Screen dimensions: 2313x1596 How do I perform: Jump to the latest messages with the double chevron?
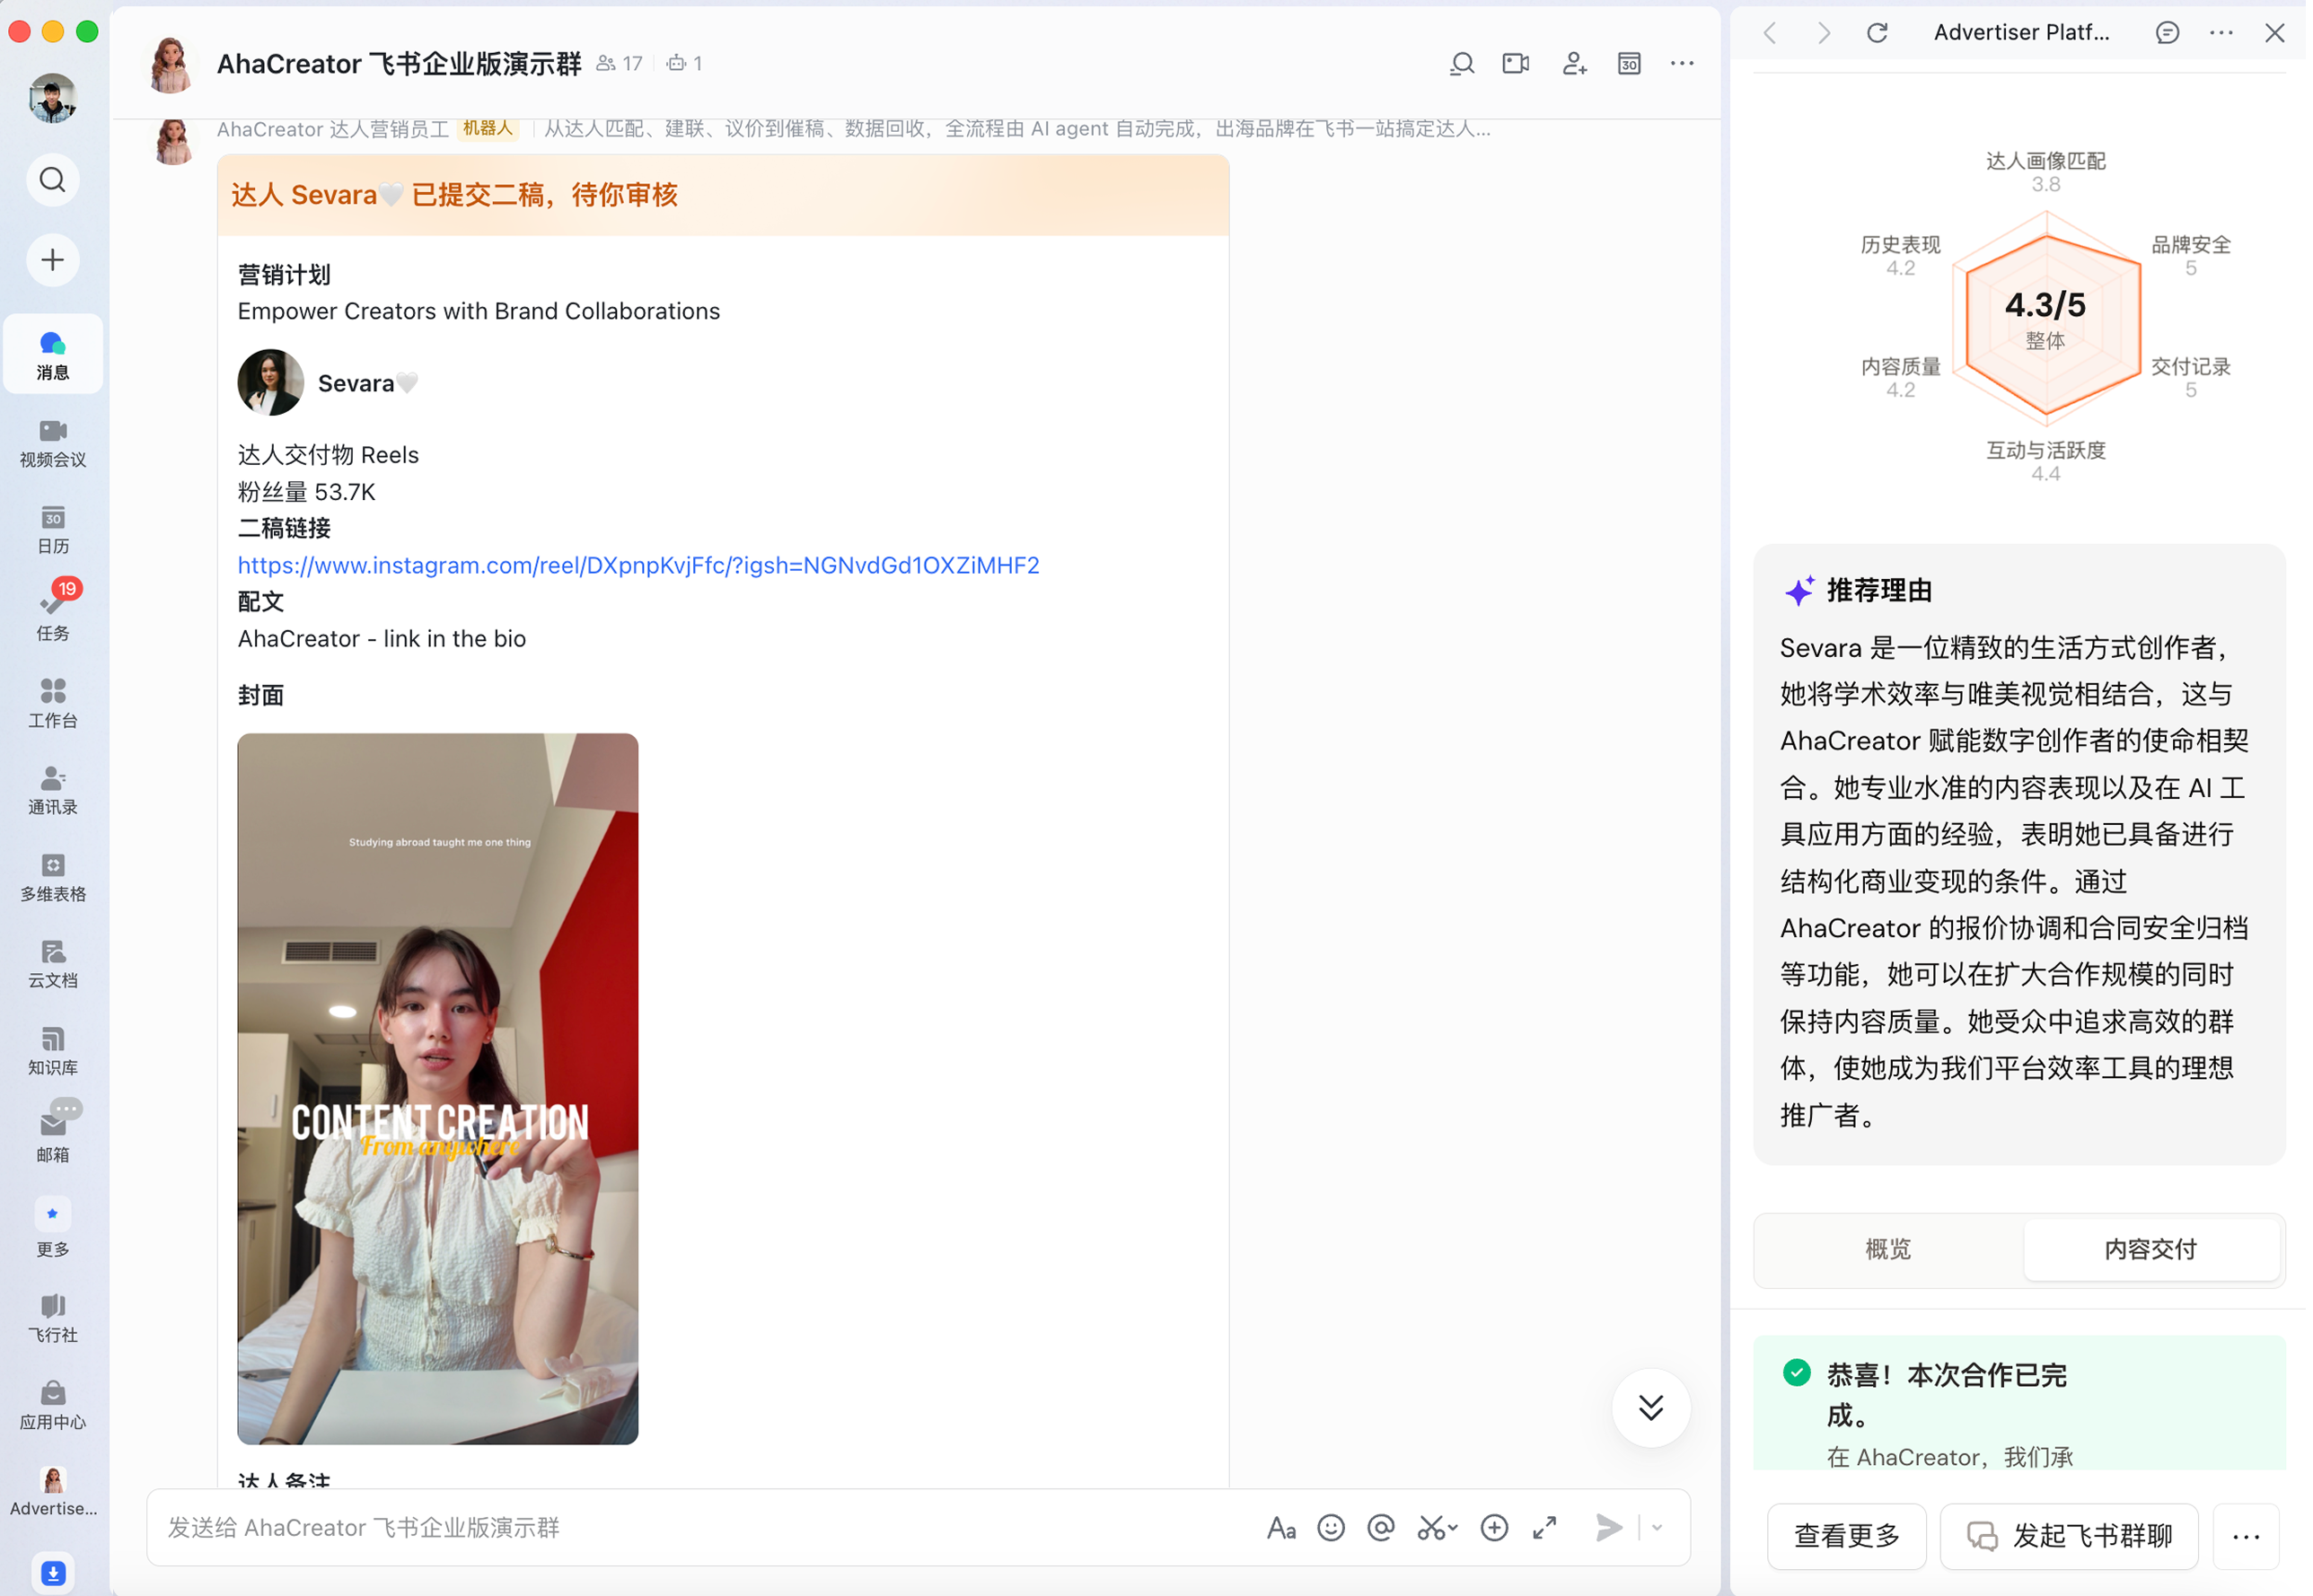1651,1407
